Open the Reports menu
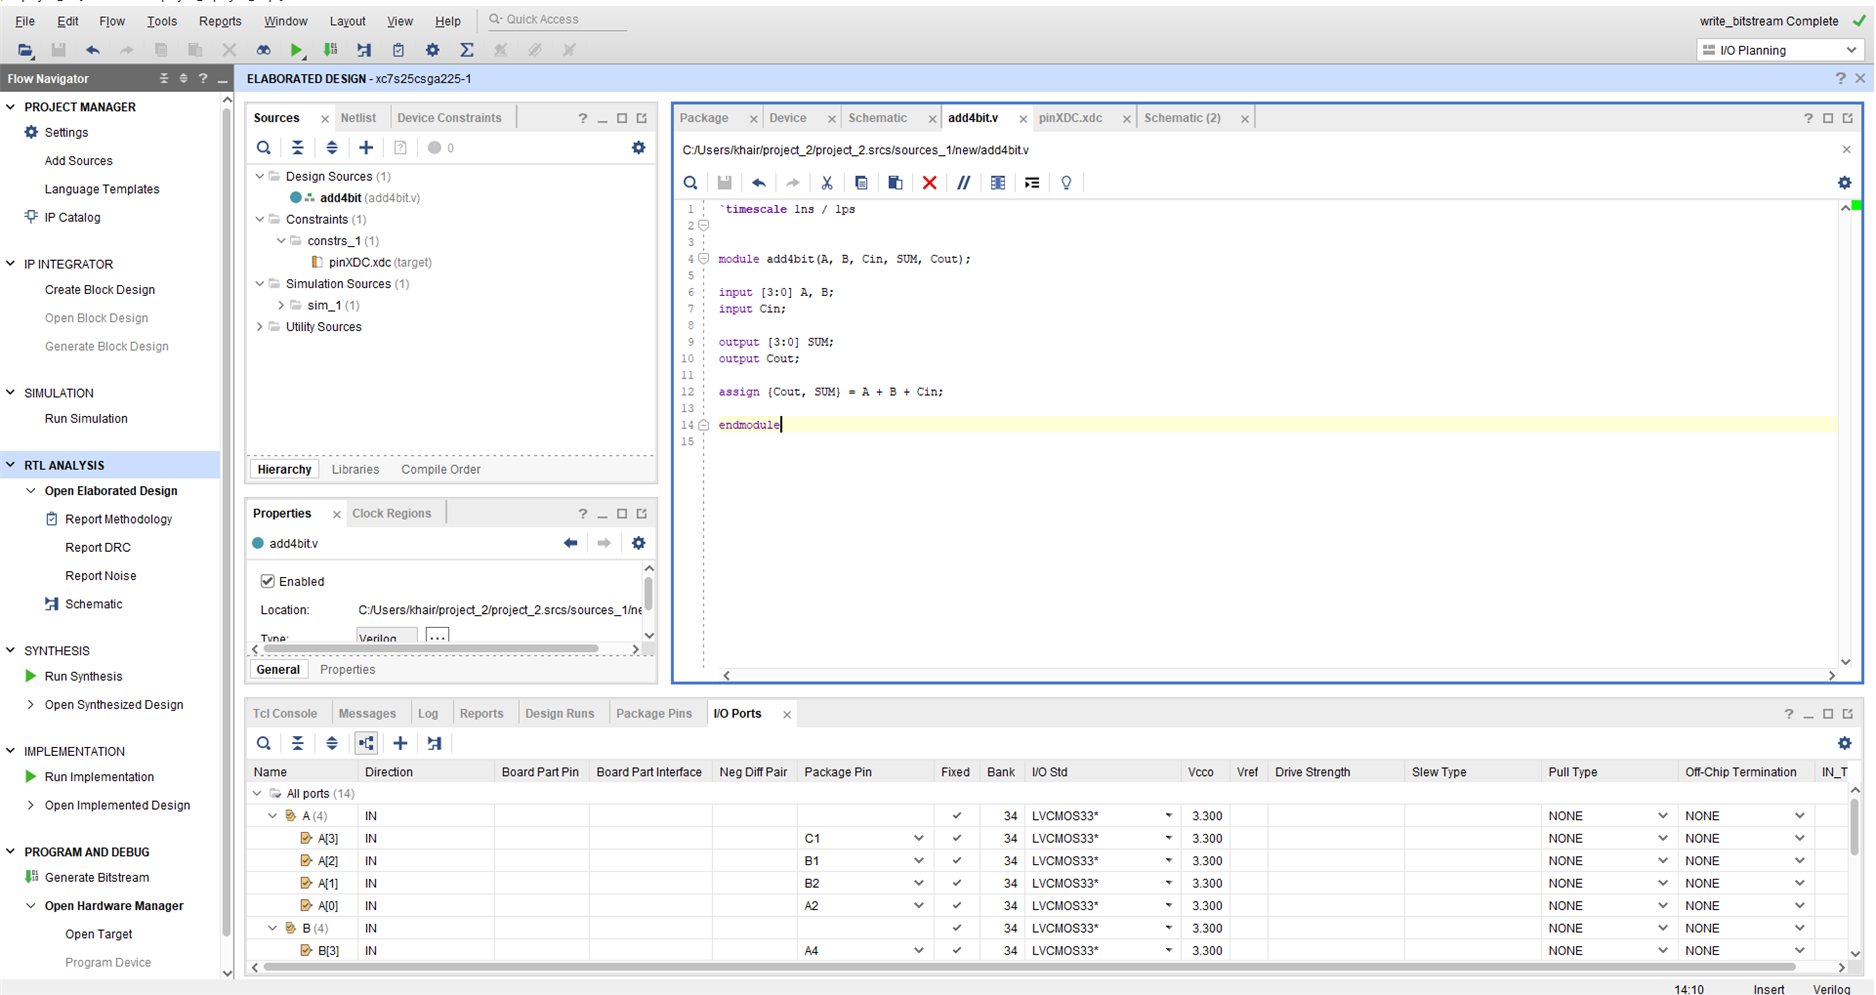The width and height of the screenshot is (1876, 995). 220,21
